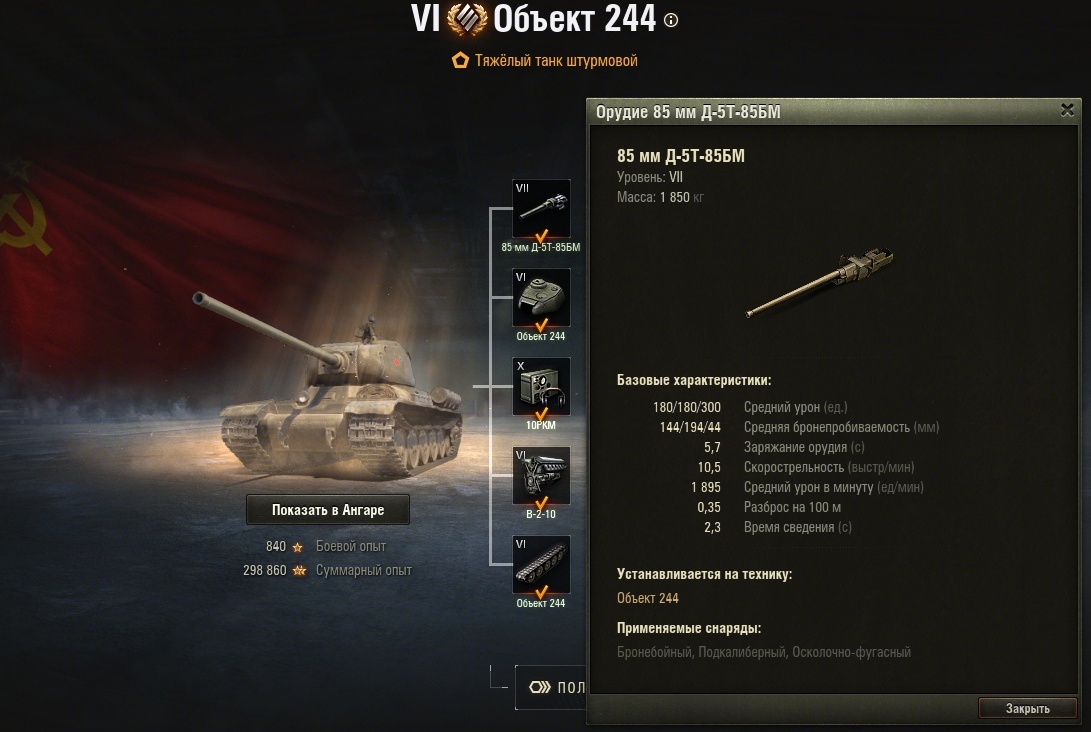1091x732 pixels.
Task: Select the 10РКМ radio module icon
Action: [x=541, y=387]
